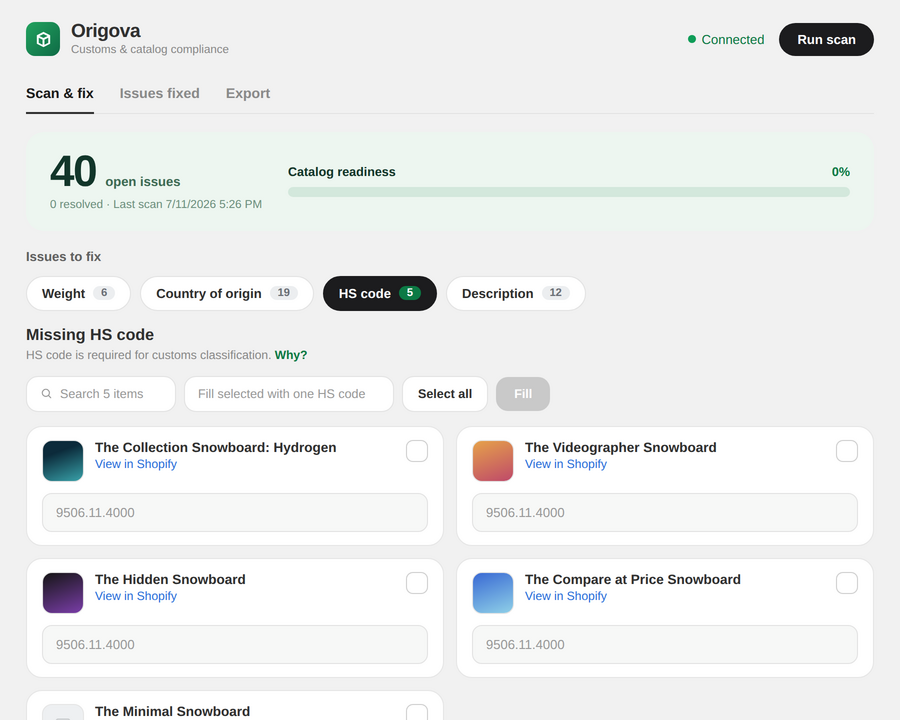This screenshot has height=720, width=900.
Task: Go to the Export tab
Action: click(248, 94)
